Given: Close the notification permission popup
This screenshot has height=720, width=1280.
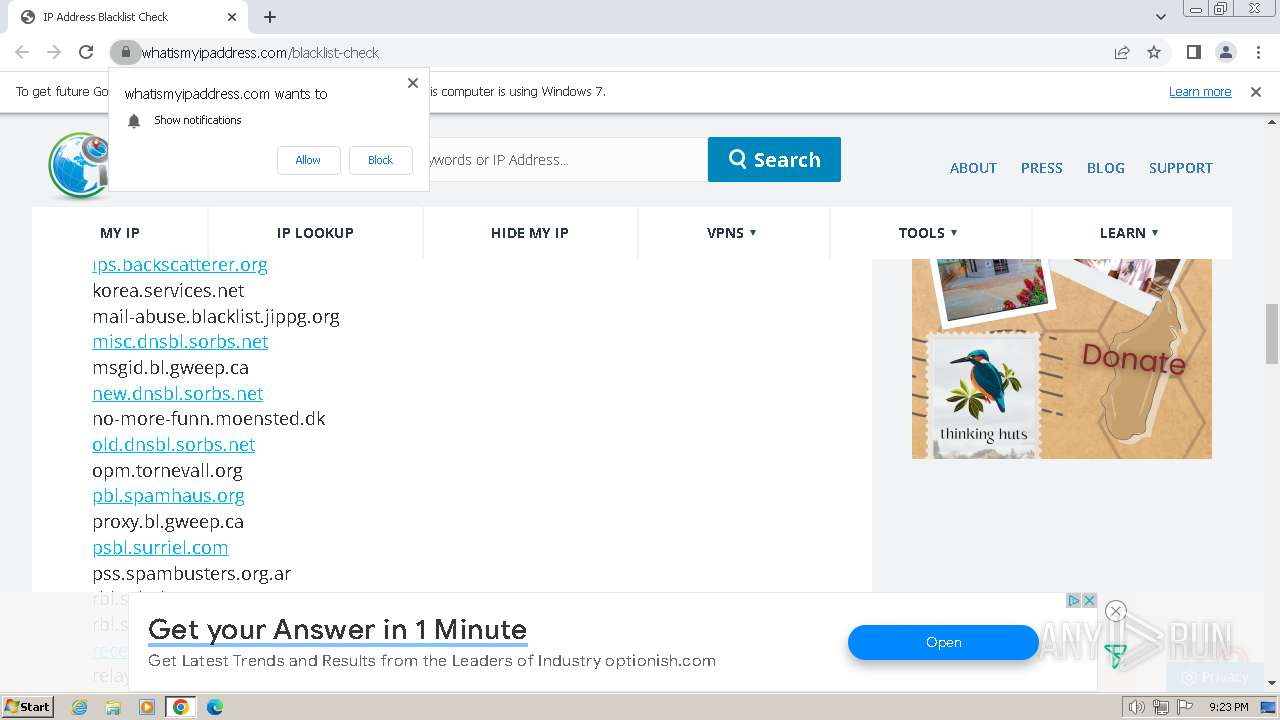Looking at the screenshot, I should [x=413, y=83].
